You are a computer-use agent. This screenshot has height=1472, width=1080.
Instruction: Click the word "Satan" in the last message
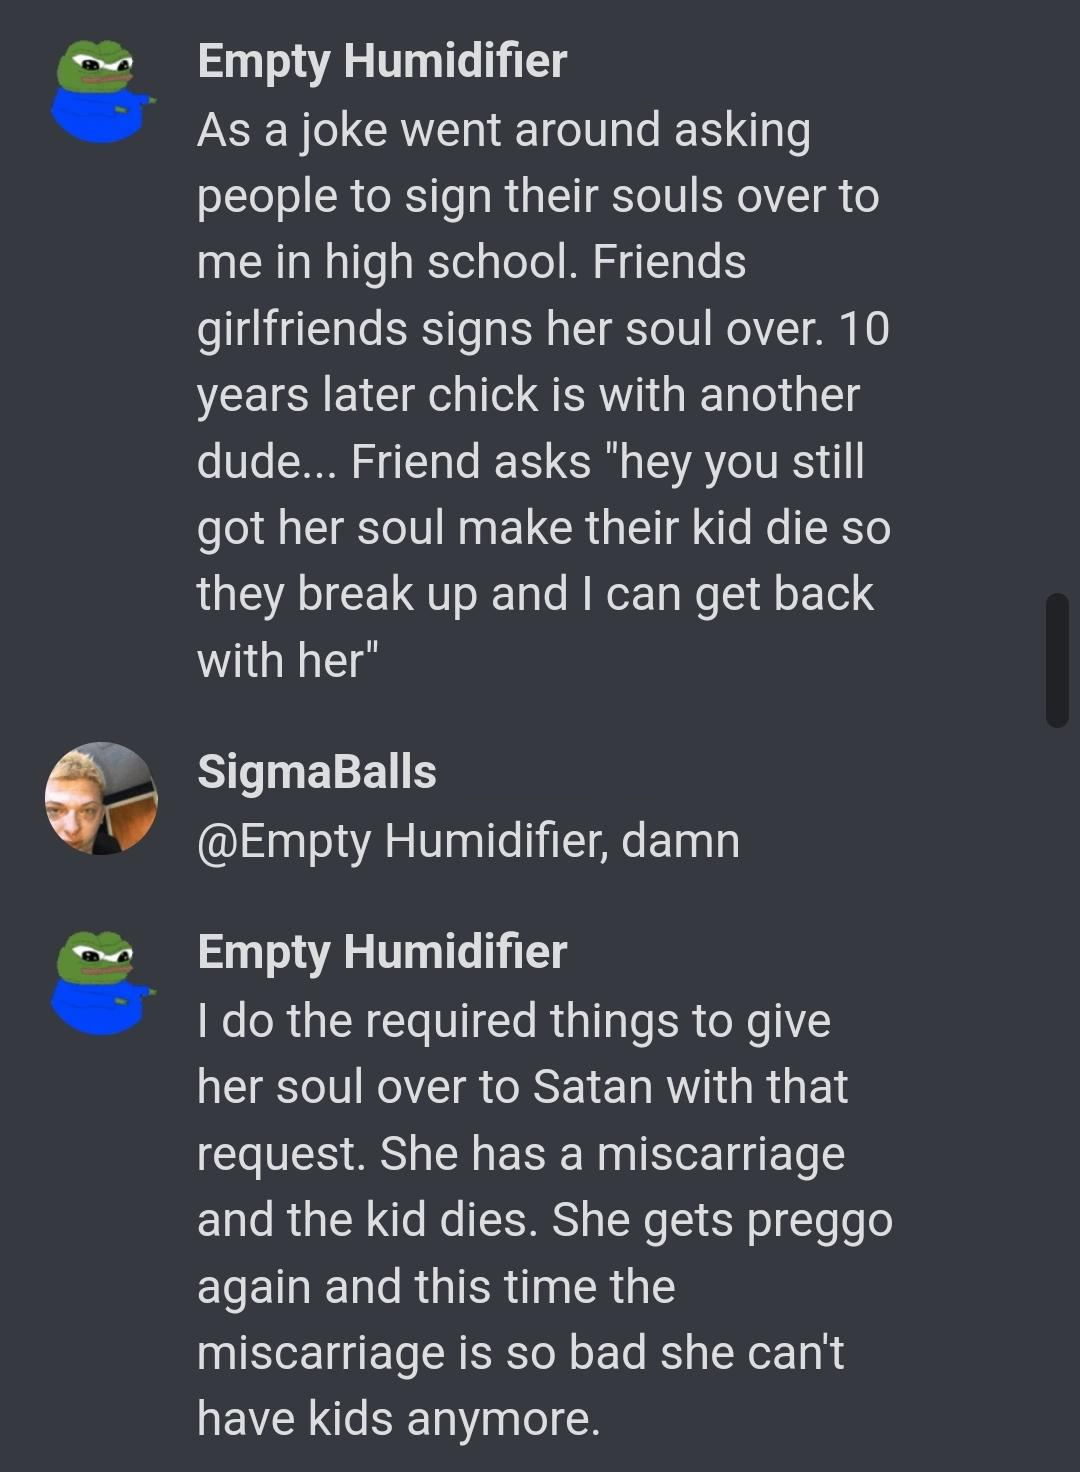pyautogui.click(x=592, y=1087)
